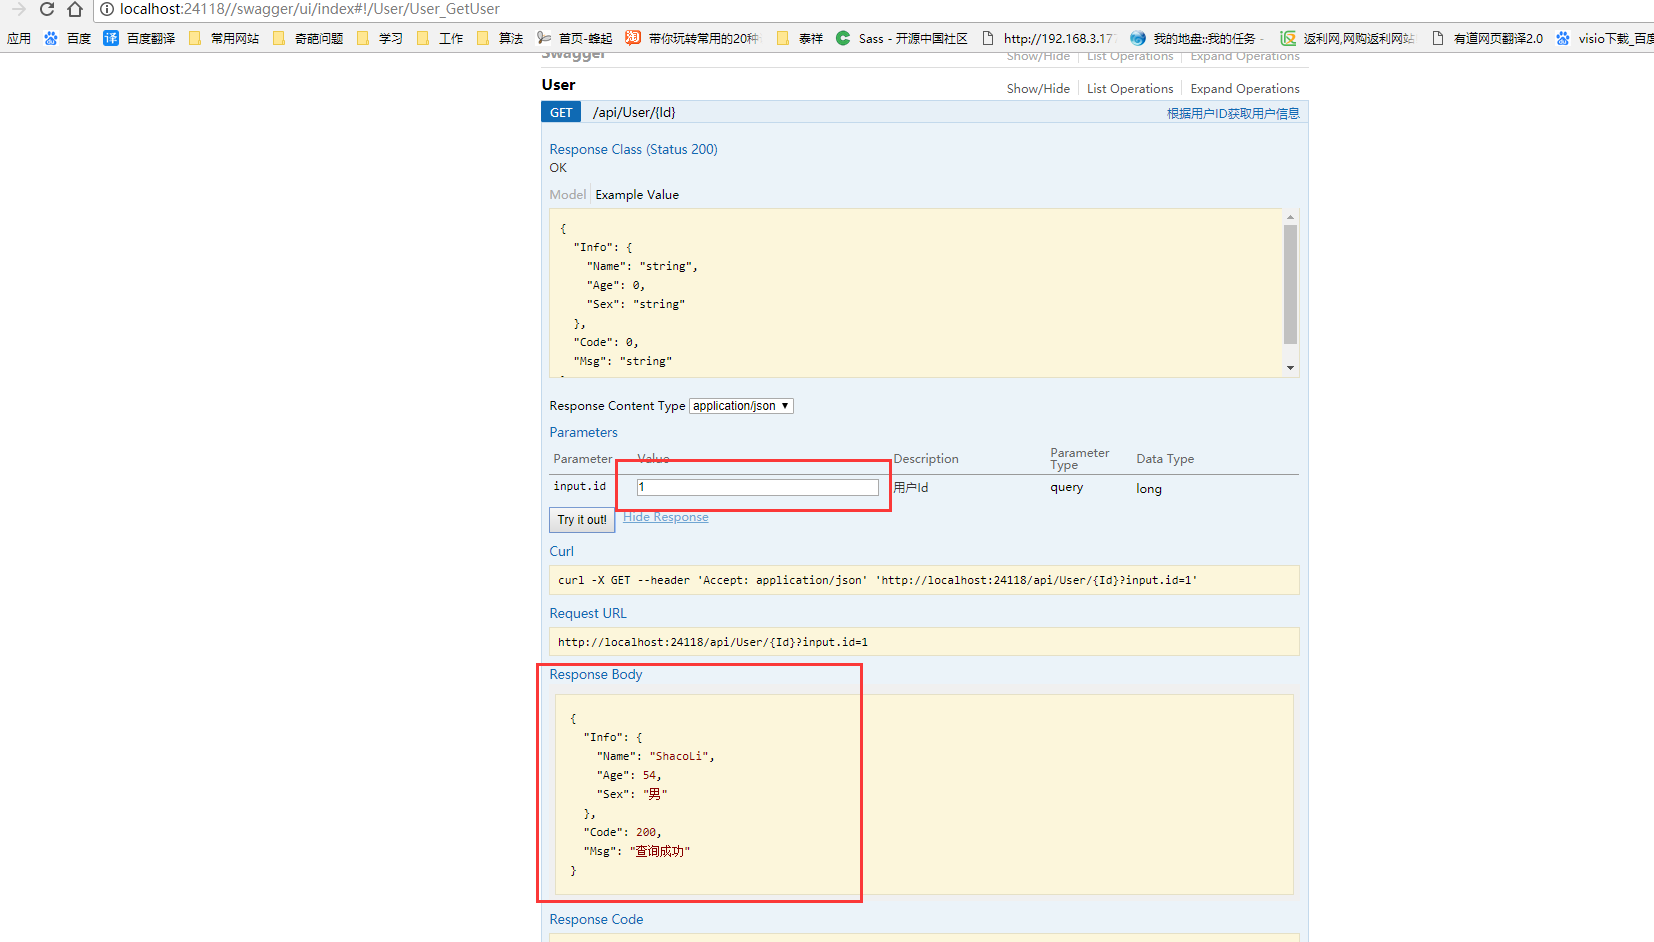The image size is (1654, 942).
Task: Open Response Content Type dropdown
Action: (741, 406)
